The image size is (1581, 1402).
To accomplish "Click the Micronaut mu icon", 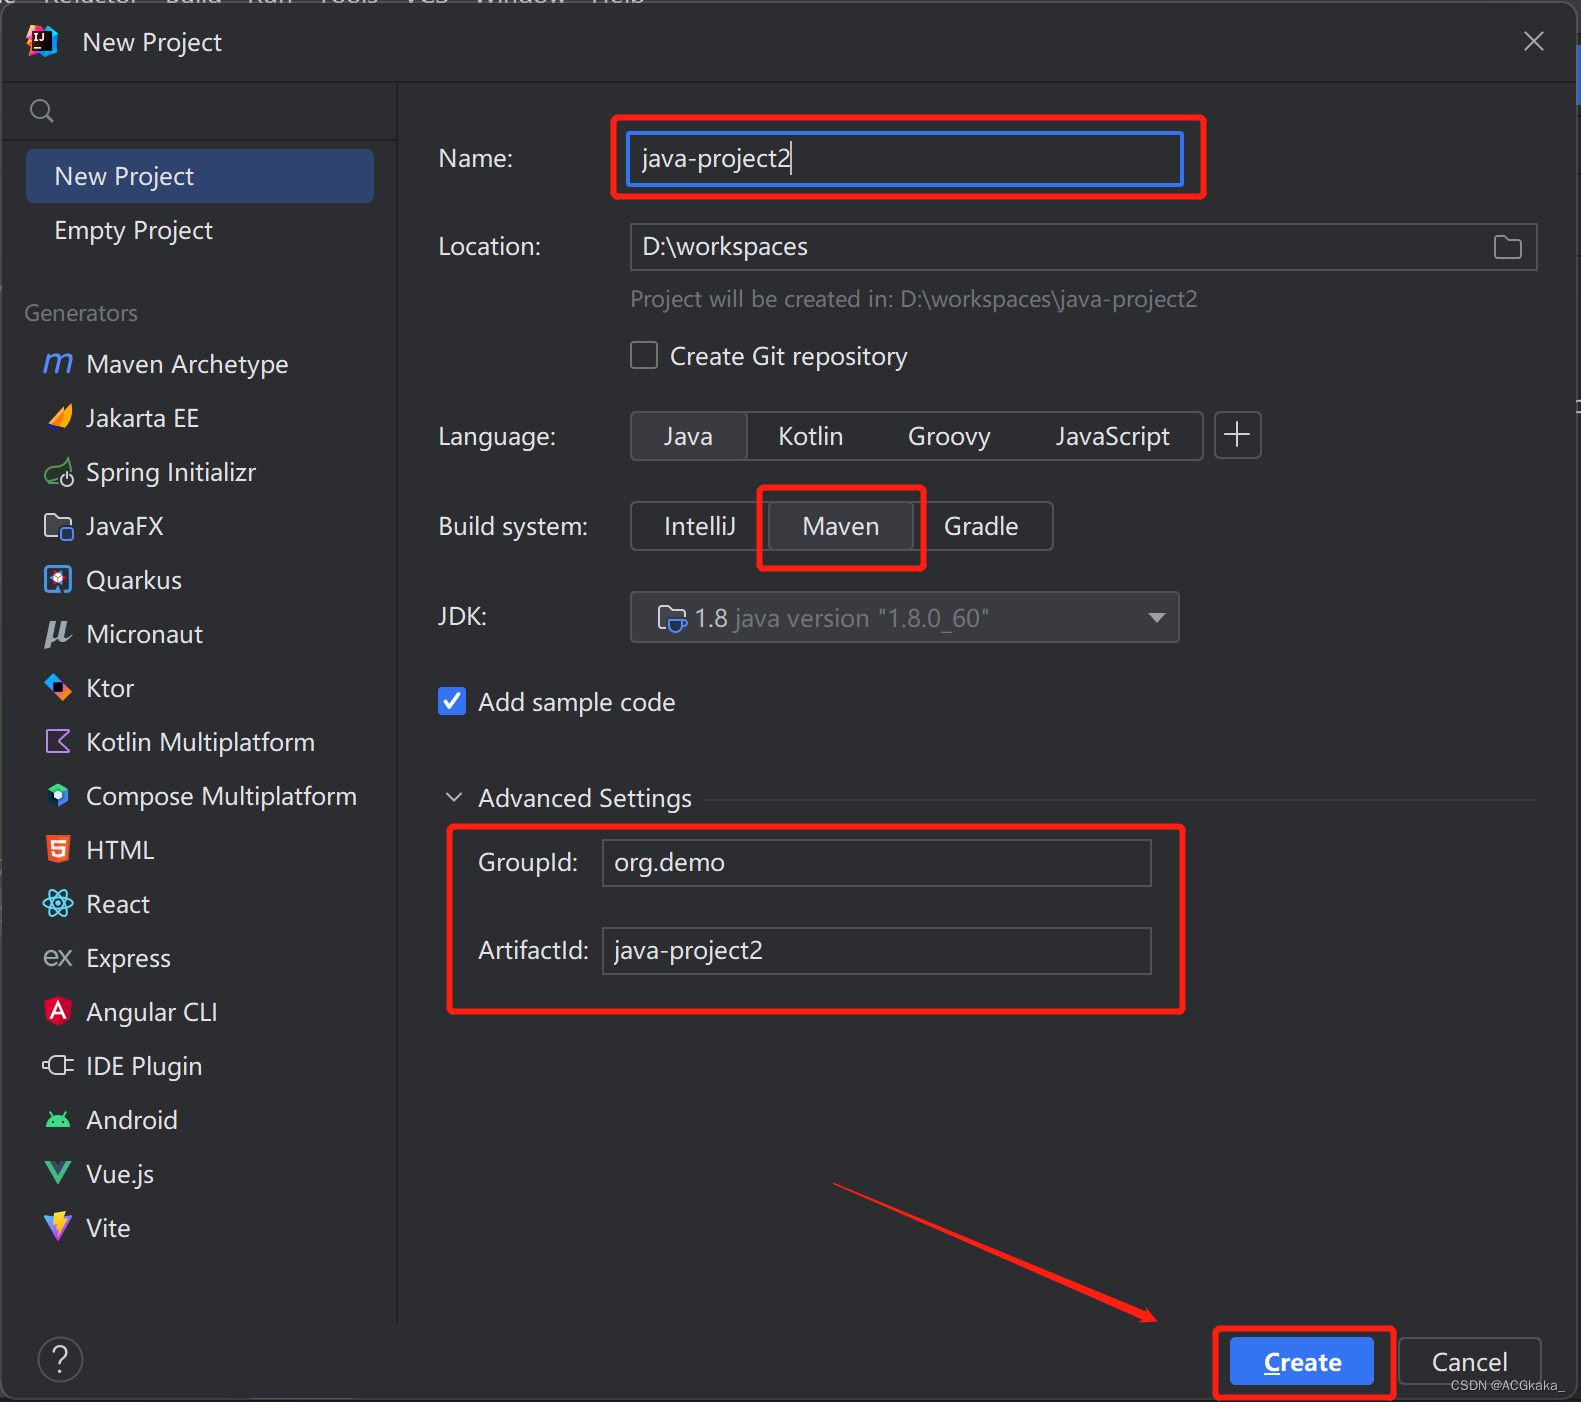I will pos(58,634).
